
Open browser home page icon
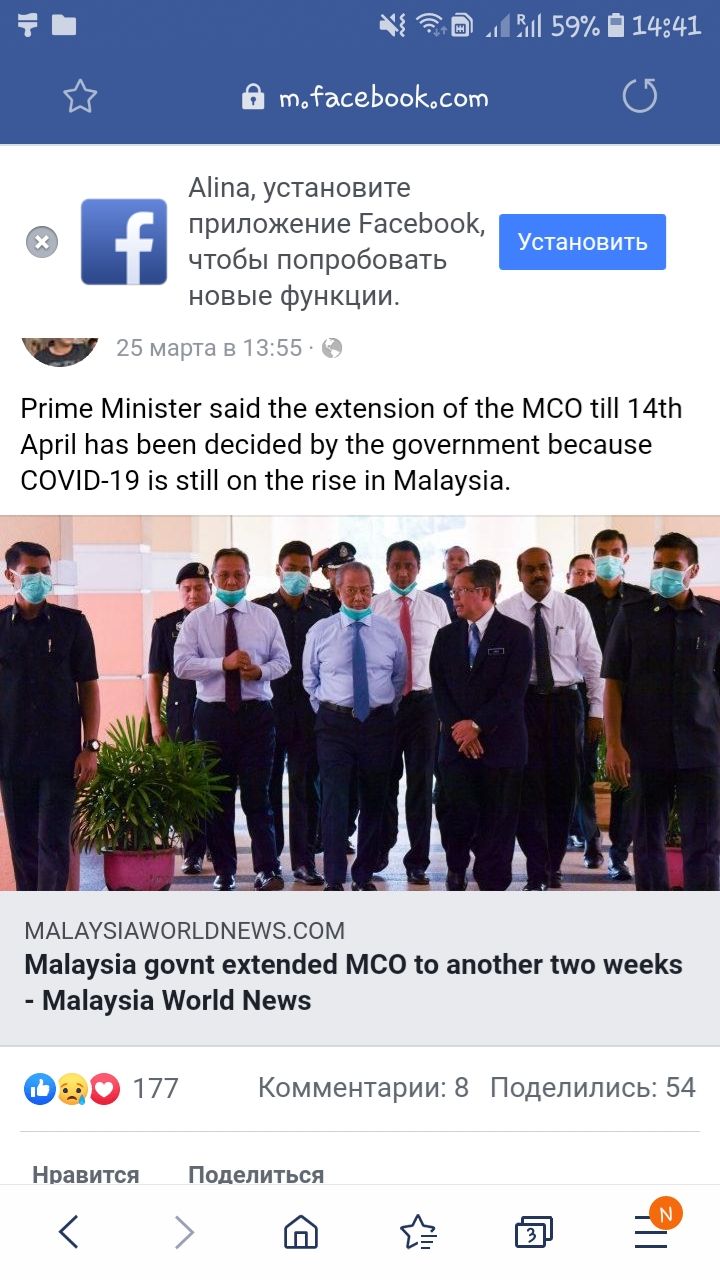click(301, 1232)
